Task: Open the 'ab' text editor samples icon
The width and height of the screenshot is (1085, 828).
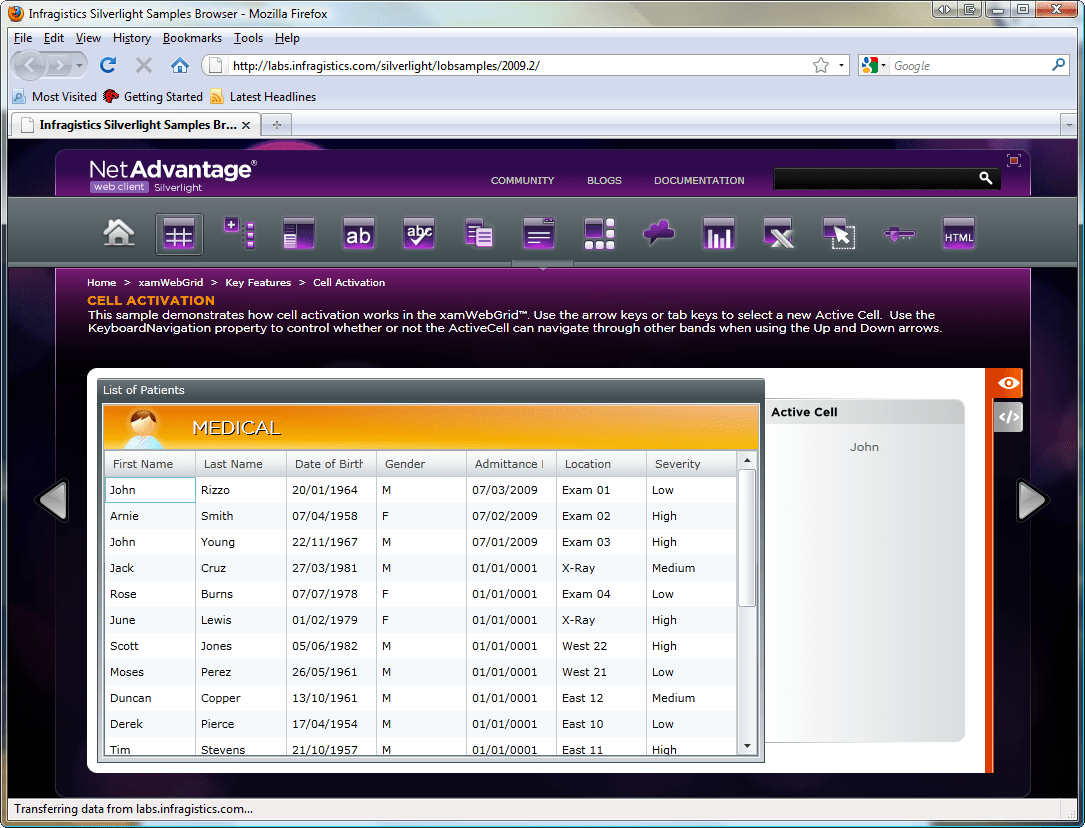Action: tap(358, 232)
